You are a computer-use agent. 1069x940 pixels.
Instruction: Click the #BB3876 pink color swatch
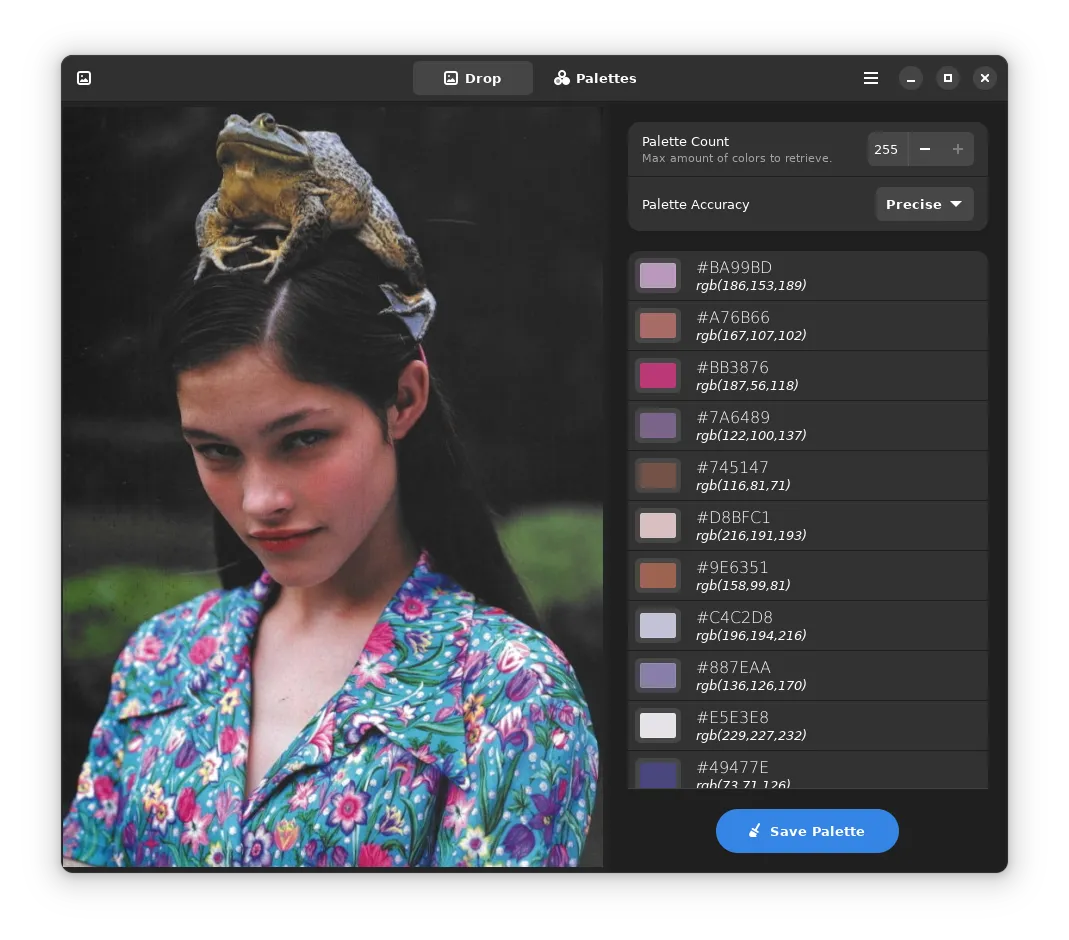point(658,376)
